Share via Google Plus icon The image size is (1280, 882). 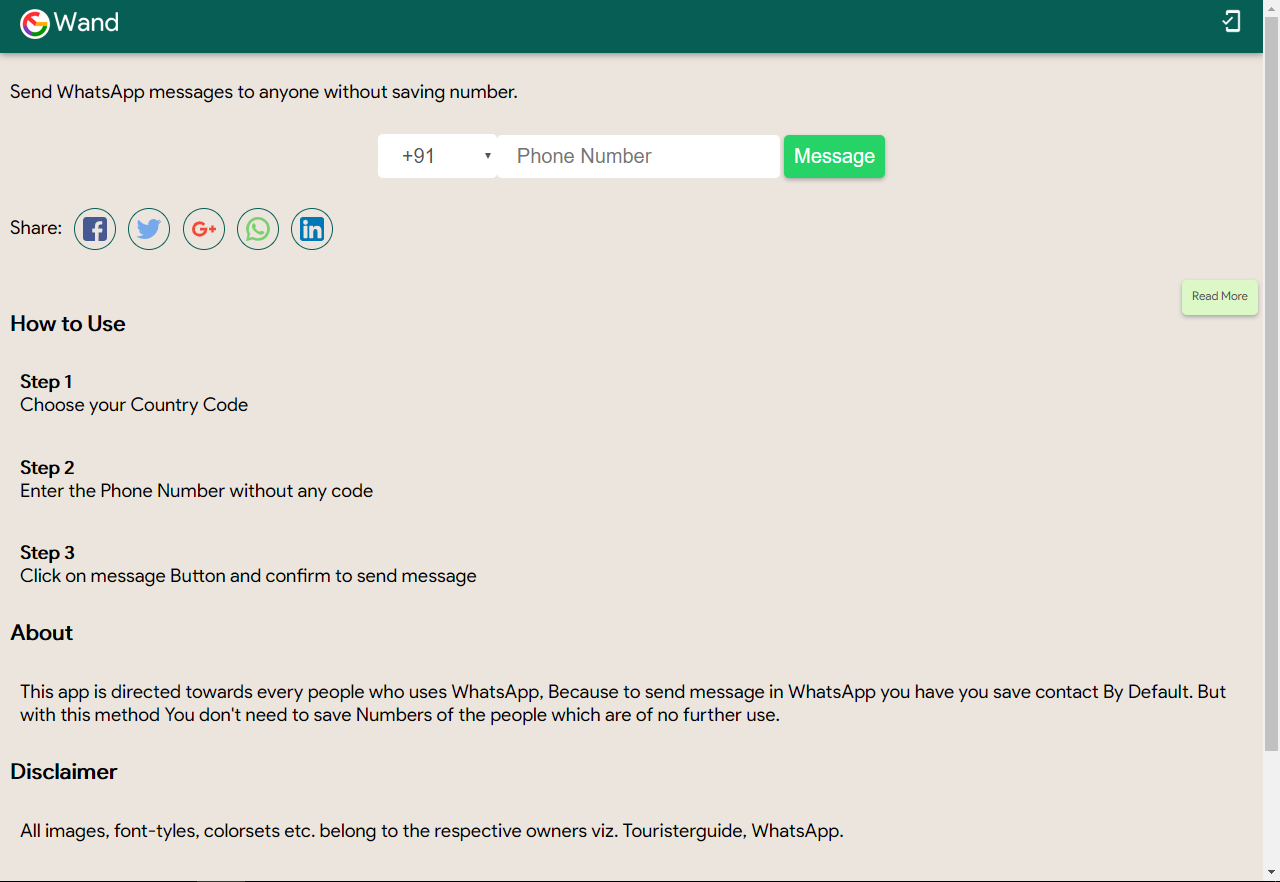point(204,229)
